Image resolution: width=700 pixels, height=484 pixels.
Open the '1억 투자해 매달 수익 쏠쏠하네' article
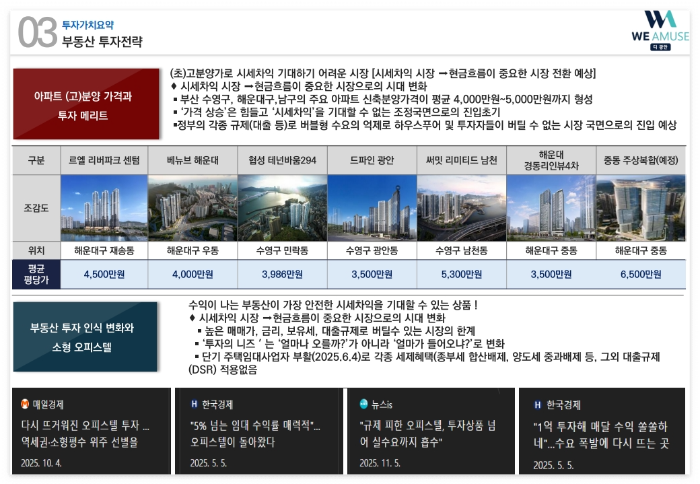(x=602, y=431)
